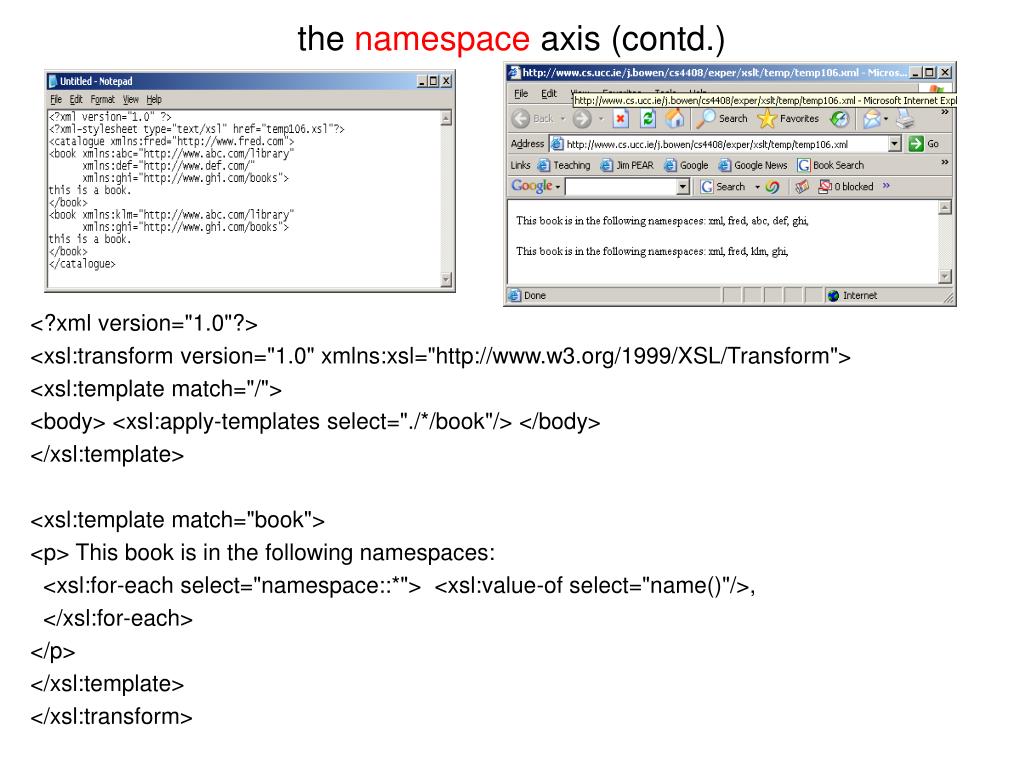This screenshot has height=768, width=1024.
Task: Click the Back arrow in Internet Explorer
Action: pyautogui.click(x=521, y=119)
